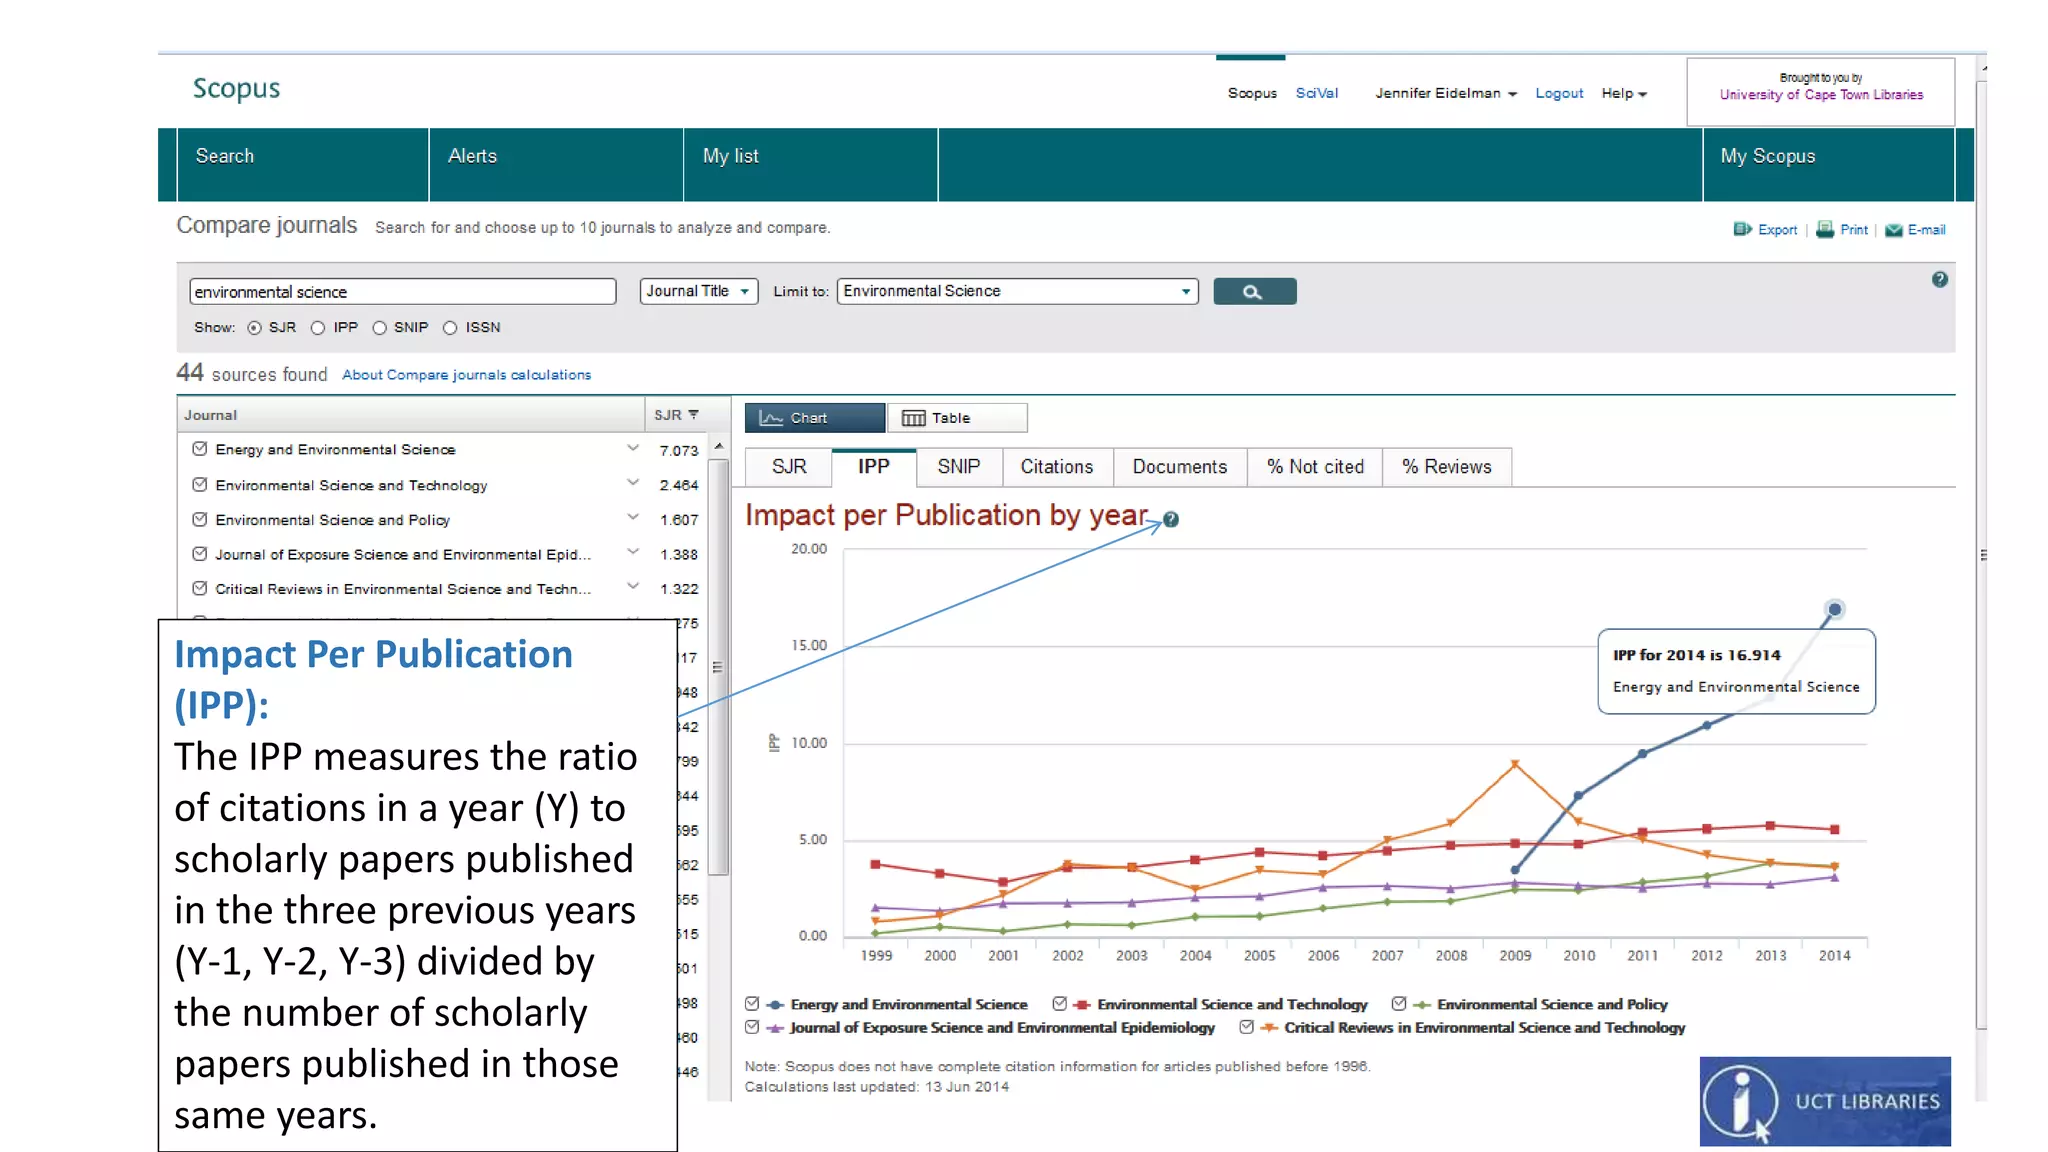Click the magnifier search button
The image size is (2048, 1152).
(x=1254, y=291)
